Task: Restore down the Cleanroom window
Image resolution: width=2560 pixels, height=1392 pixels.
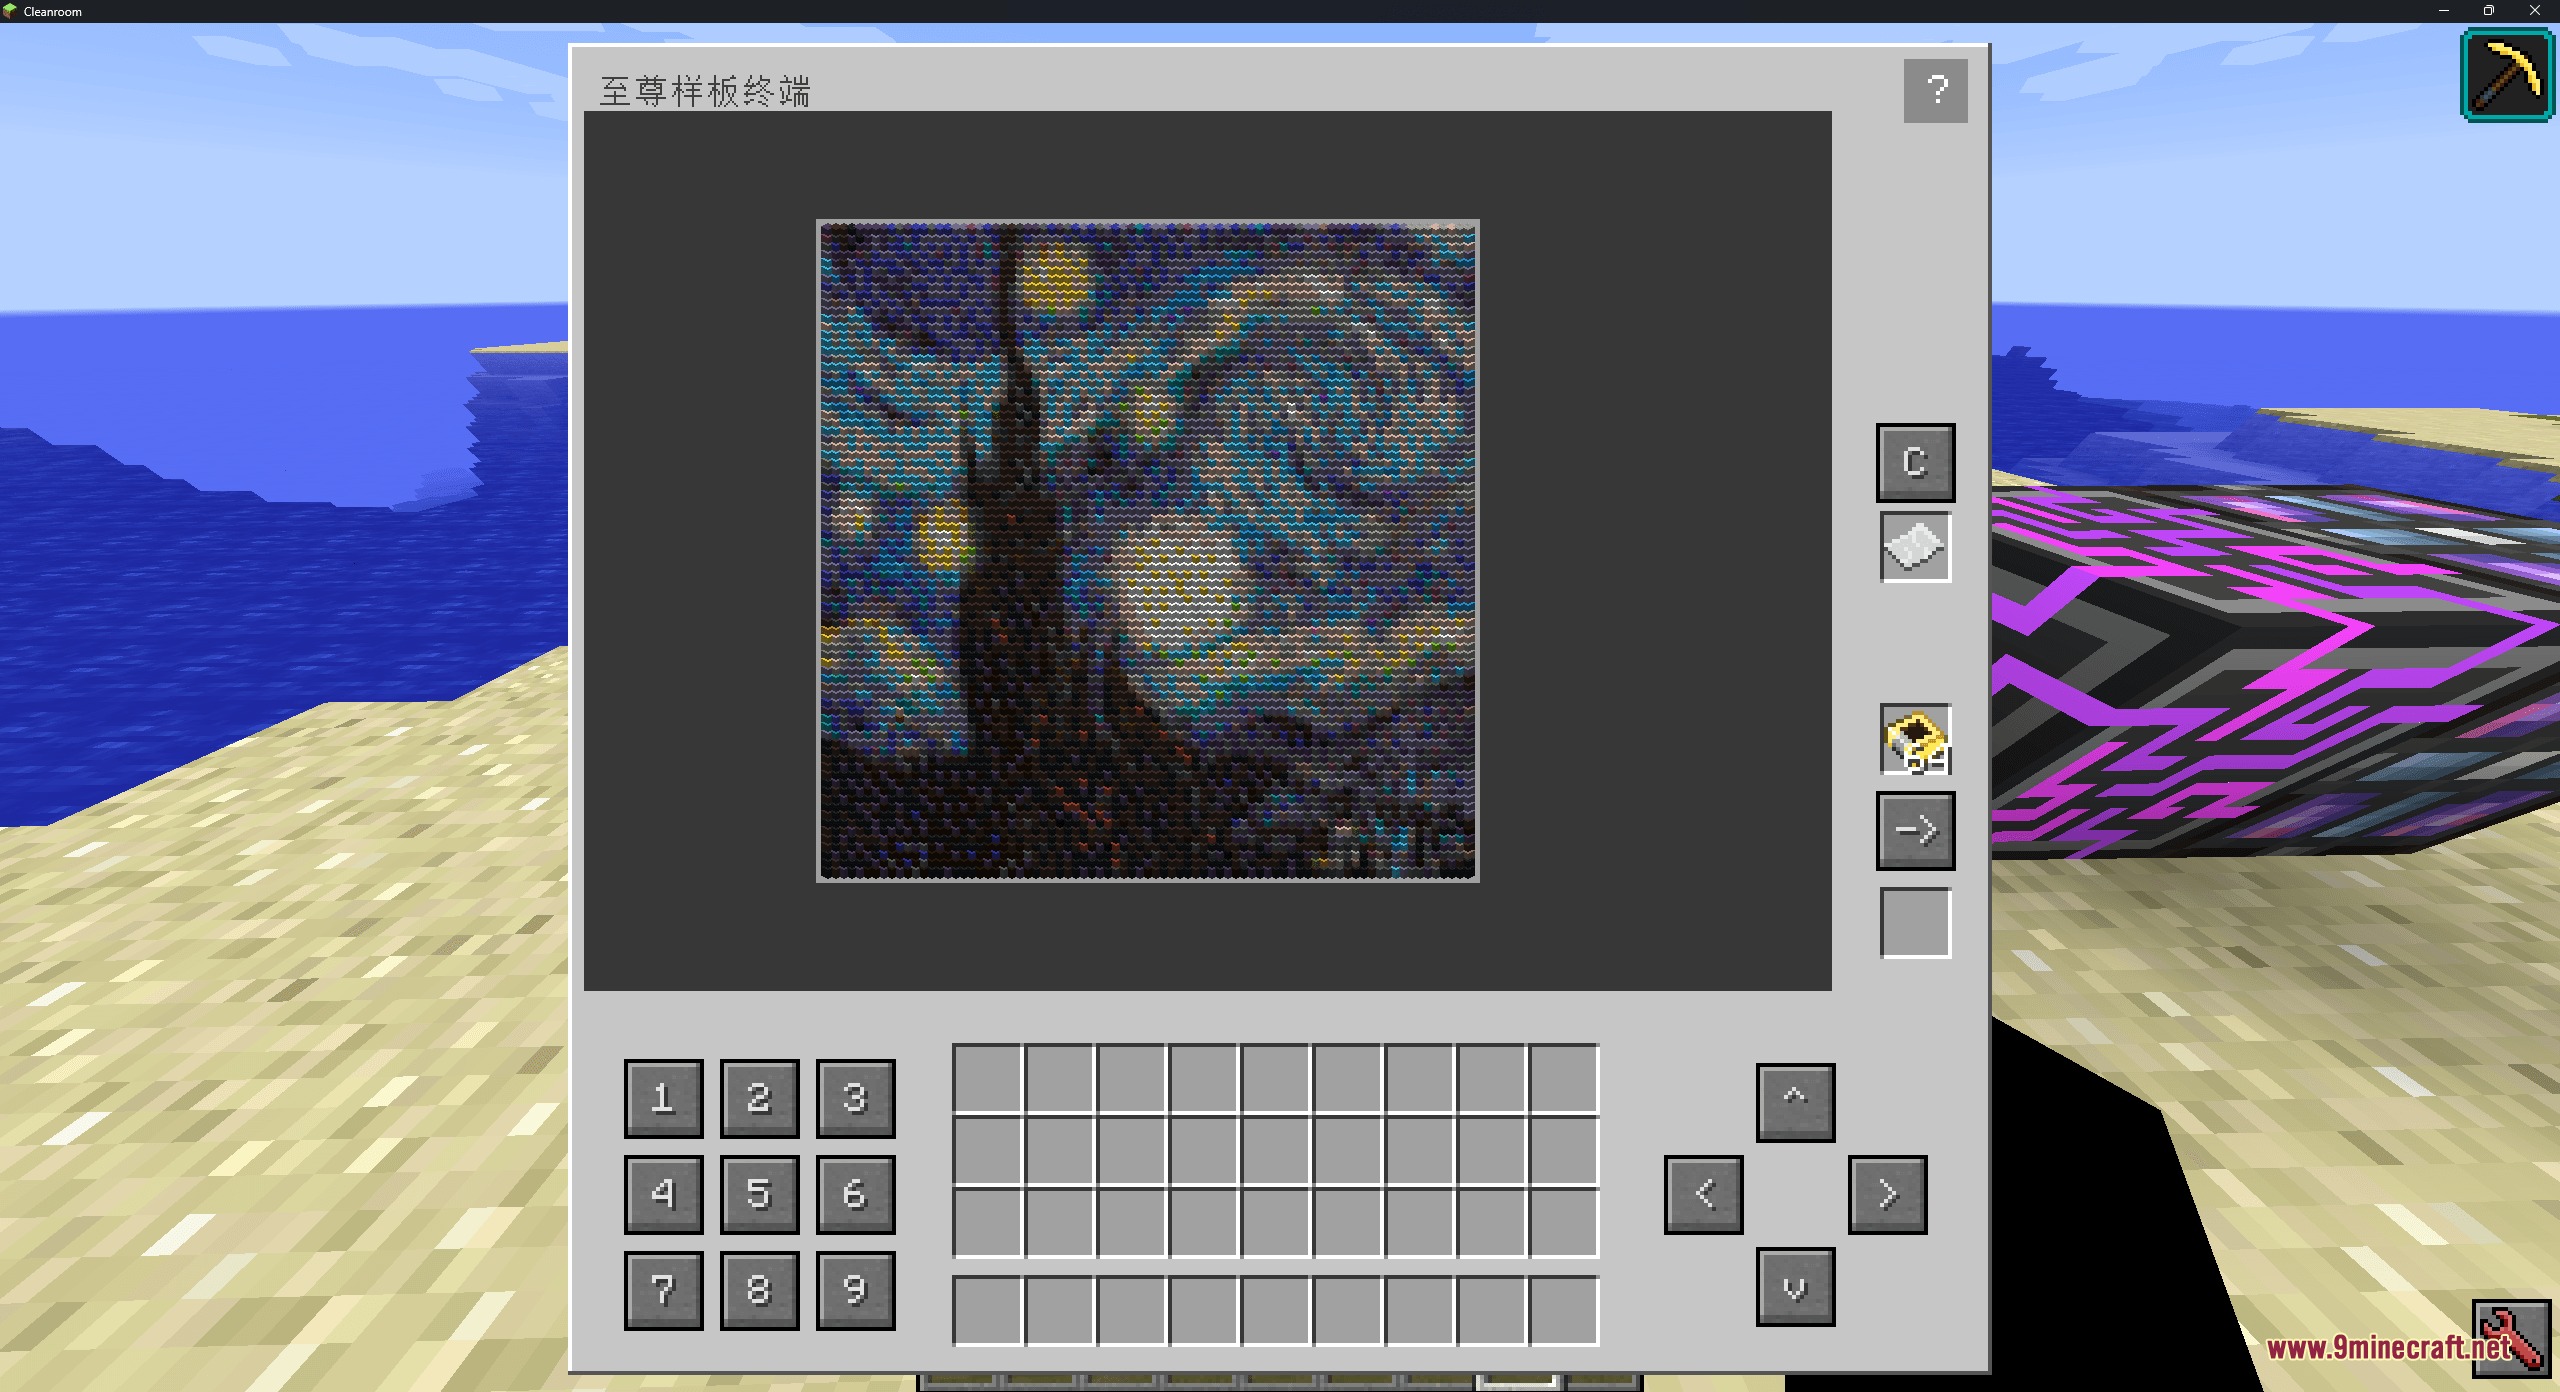Action: tap(2489, 11)
